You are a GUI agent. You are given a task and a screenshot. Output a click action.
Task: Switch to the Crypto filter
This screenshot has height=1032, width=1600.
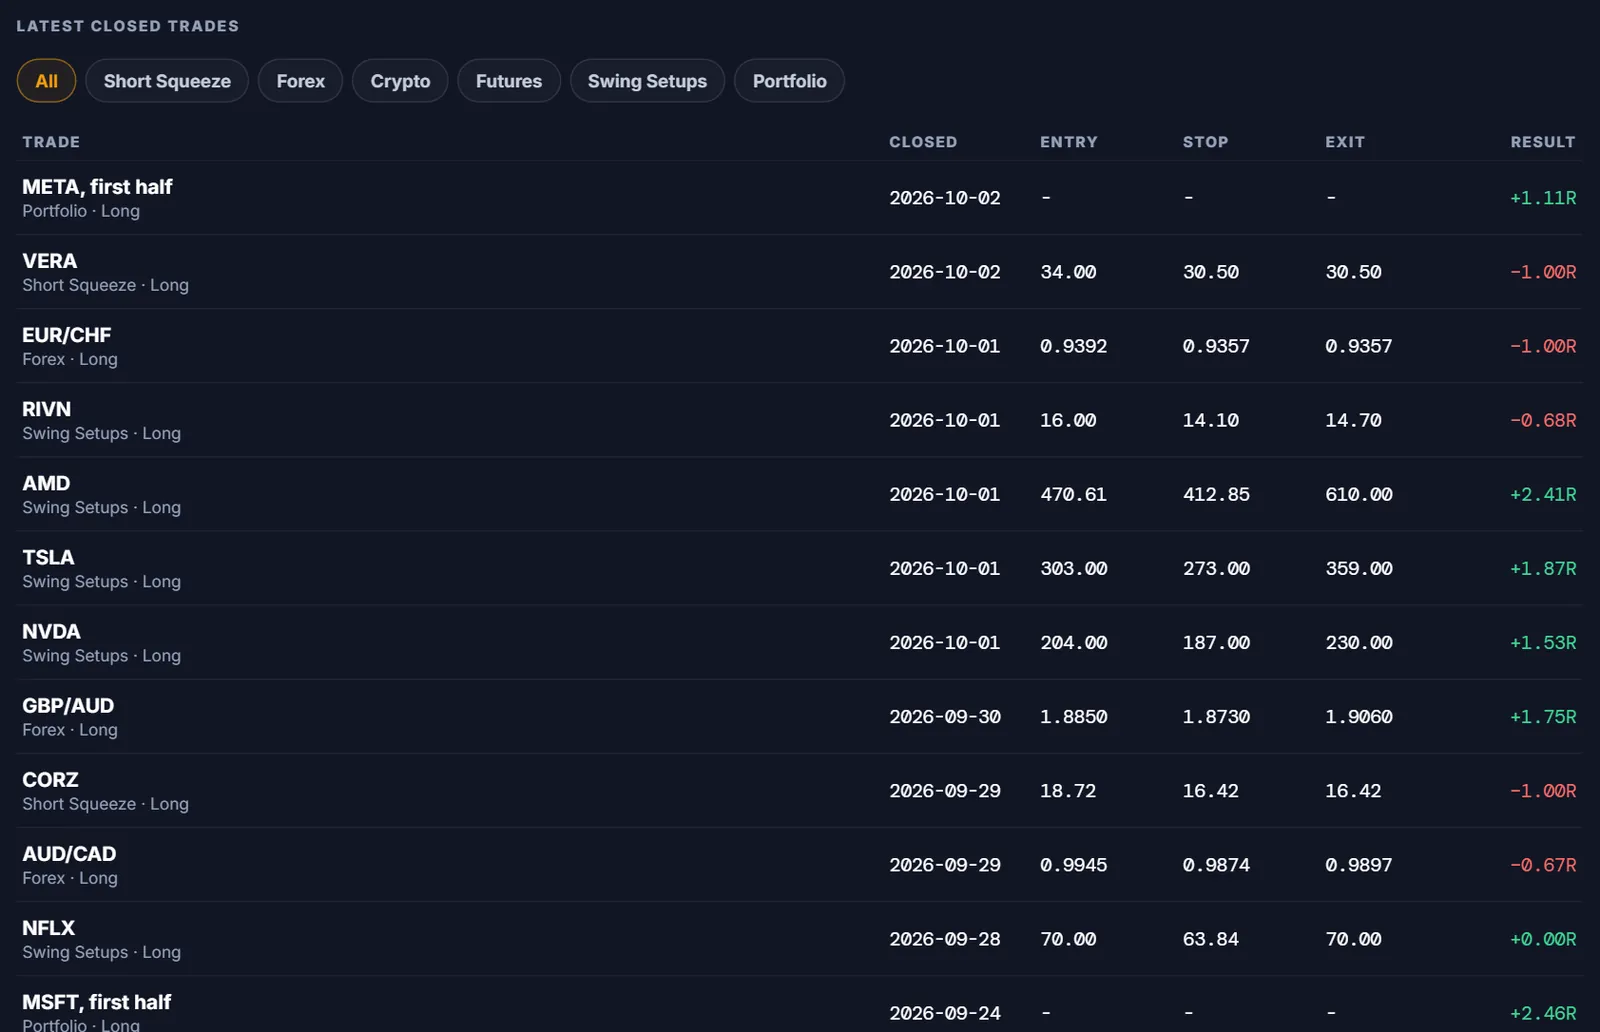pos(400,81)
